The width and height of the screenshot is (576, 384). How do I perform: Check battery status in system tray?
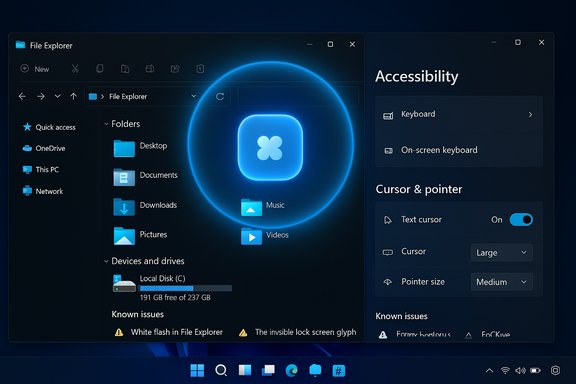pos(535,370)
